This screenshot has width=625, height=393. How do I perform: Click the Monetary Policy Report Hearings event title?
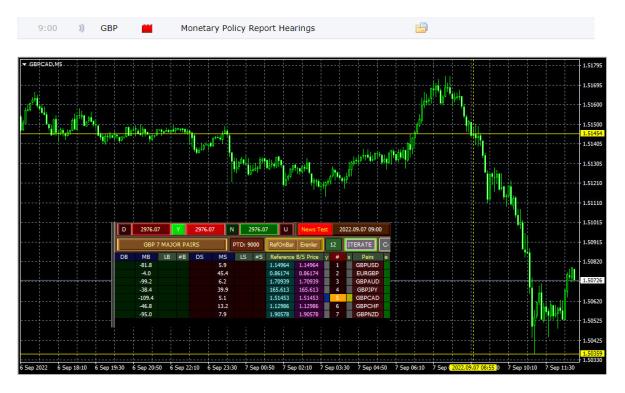pyautogui.click(x=248, y=28)
